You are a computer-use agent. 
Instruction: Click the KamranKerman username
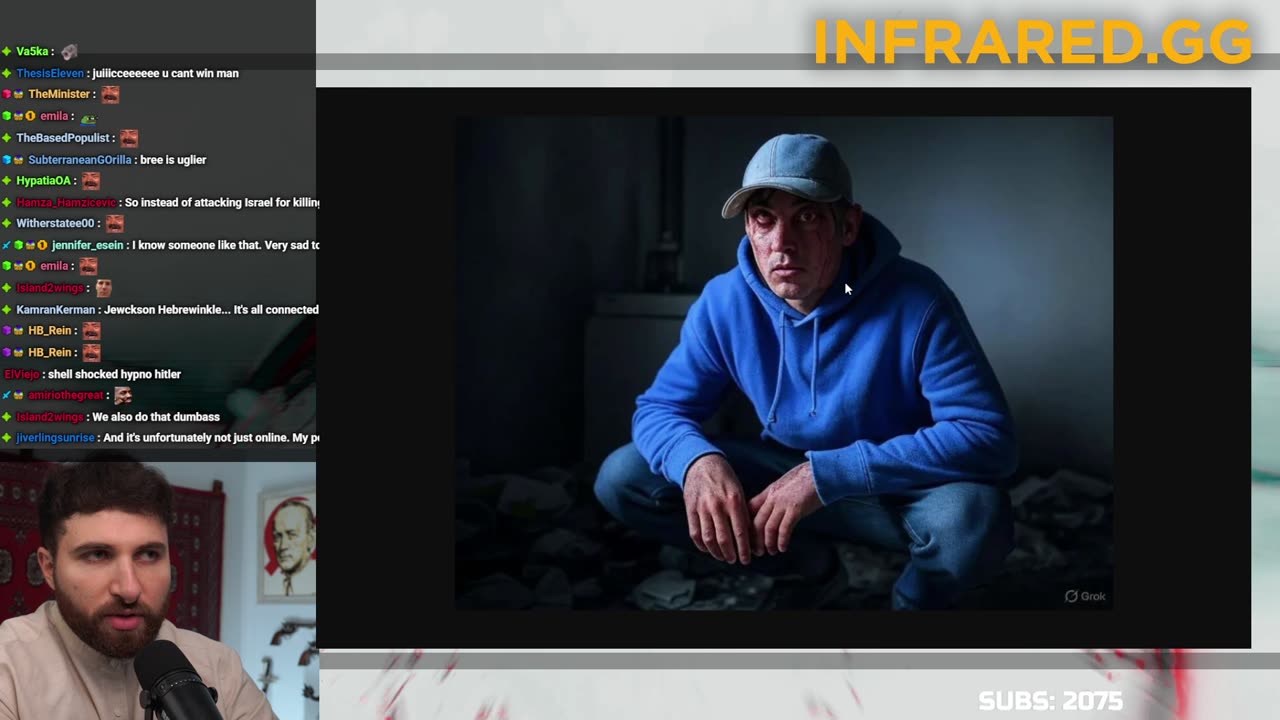(56, 310)
